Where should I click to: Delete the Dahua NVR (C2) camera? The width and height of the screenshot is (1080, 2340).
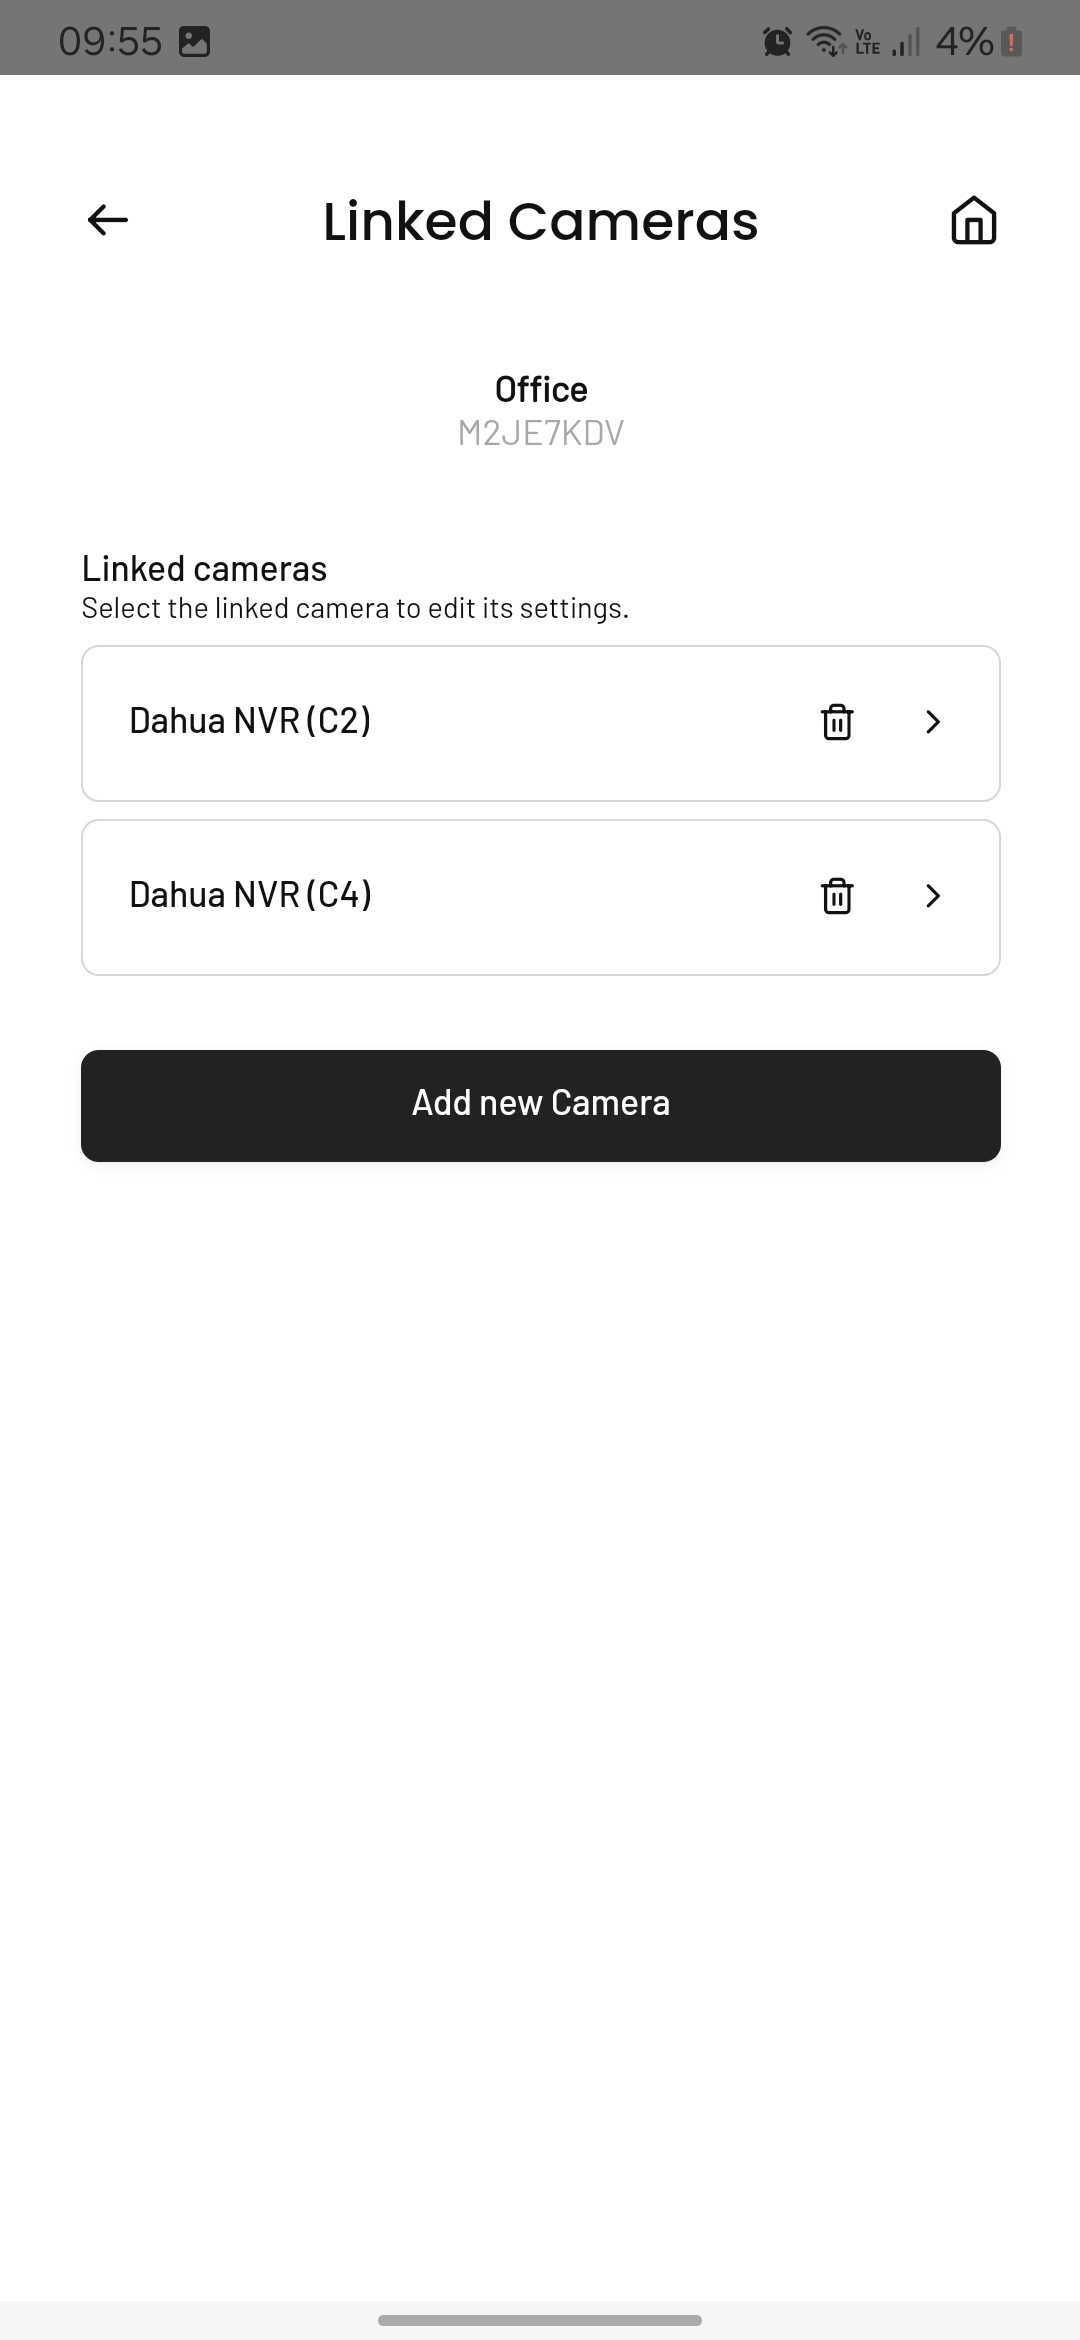click(x=837, y=722)
